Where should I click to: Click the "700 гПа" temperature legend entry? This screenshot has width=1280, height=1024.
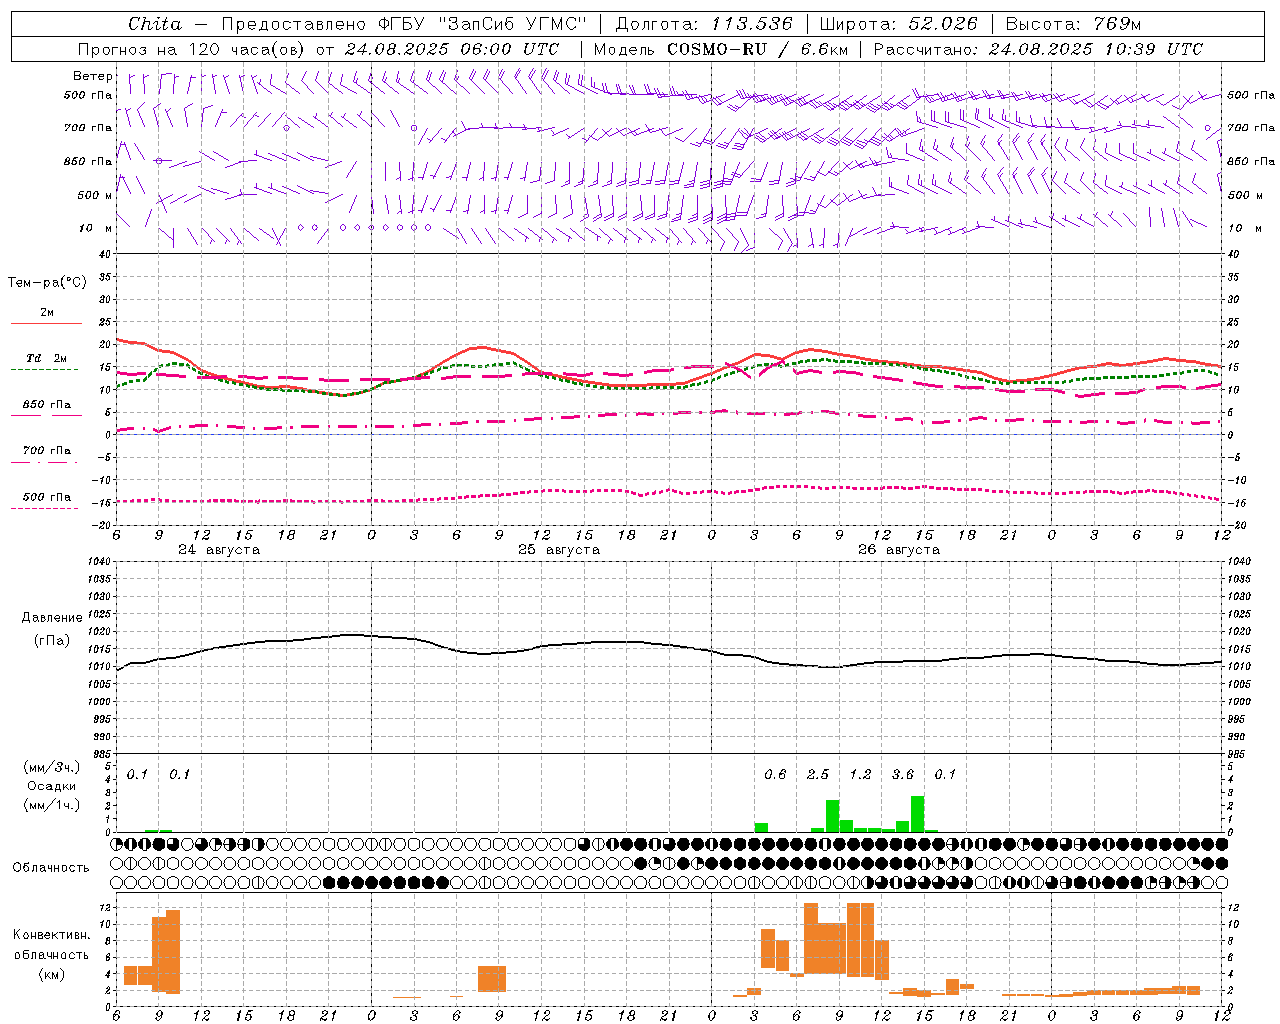click(46, 451)
